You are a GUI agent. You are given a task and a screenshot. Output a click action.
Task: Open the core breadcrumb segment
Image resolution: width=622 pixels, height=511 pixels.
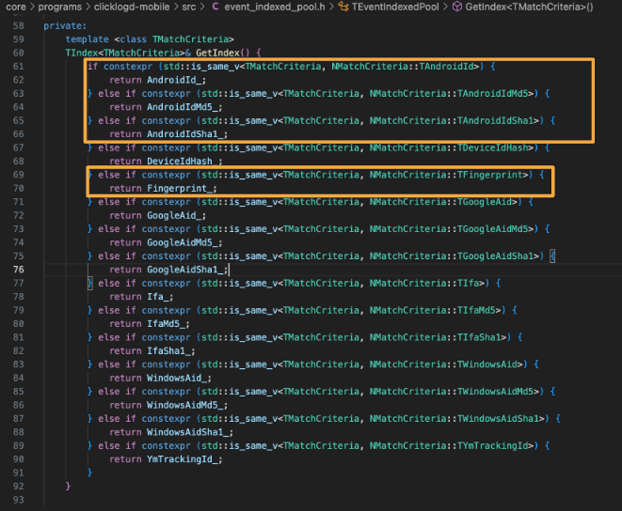coord(15,7)
